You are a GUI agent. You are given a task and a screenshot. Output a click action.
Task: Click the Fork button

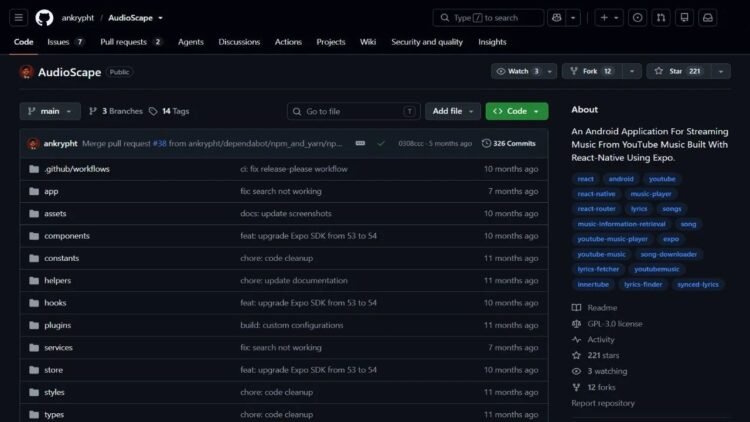(x=592, y=71)
